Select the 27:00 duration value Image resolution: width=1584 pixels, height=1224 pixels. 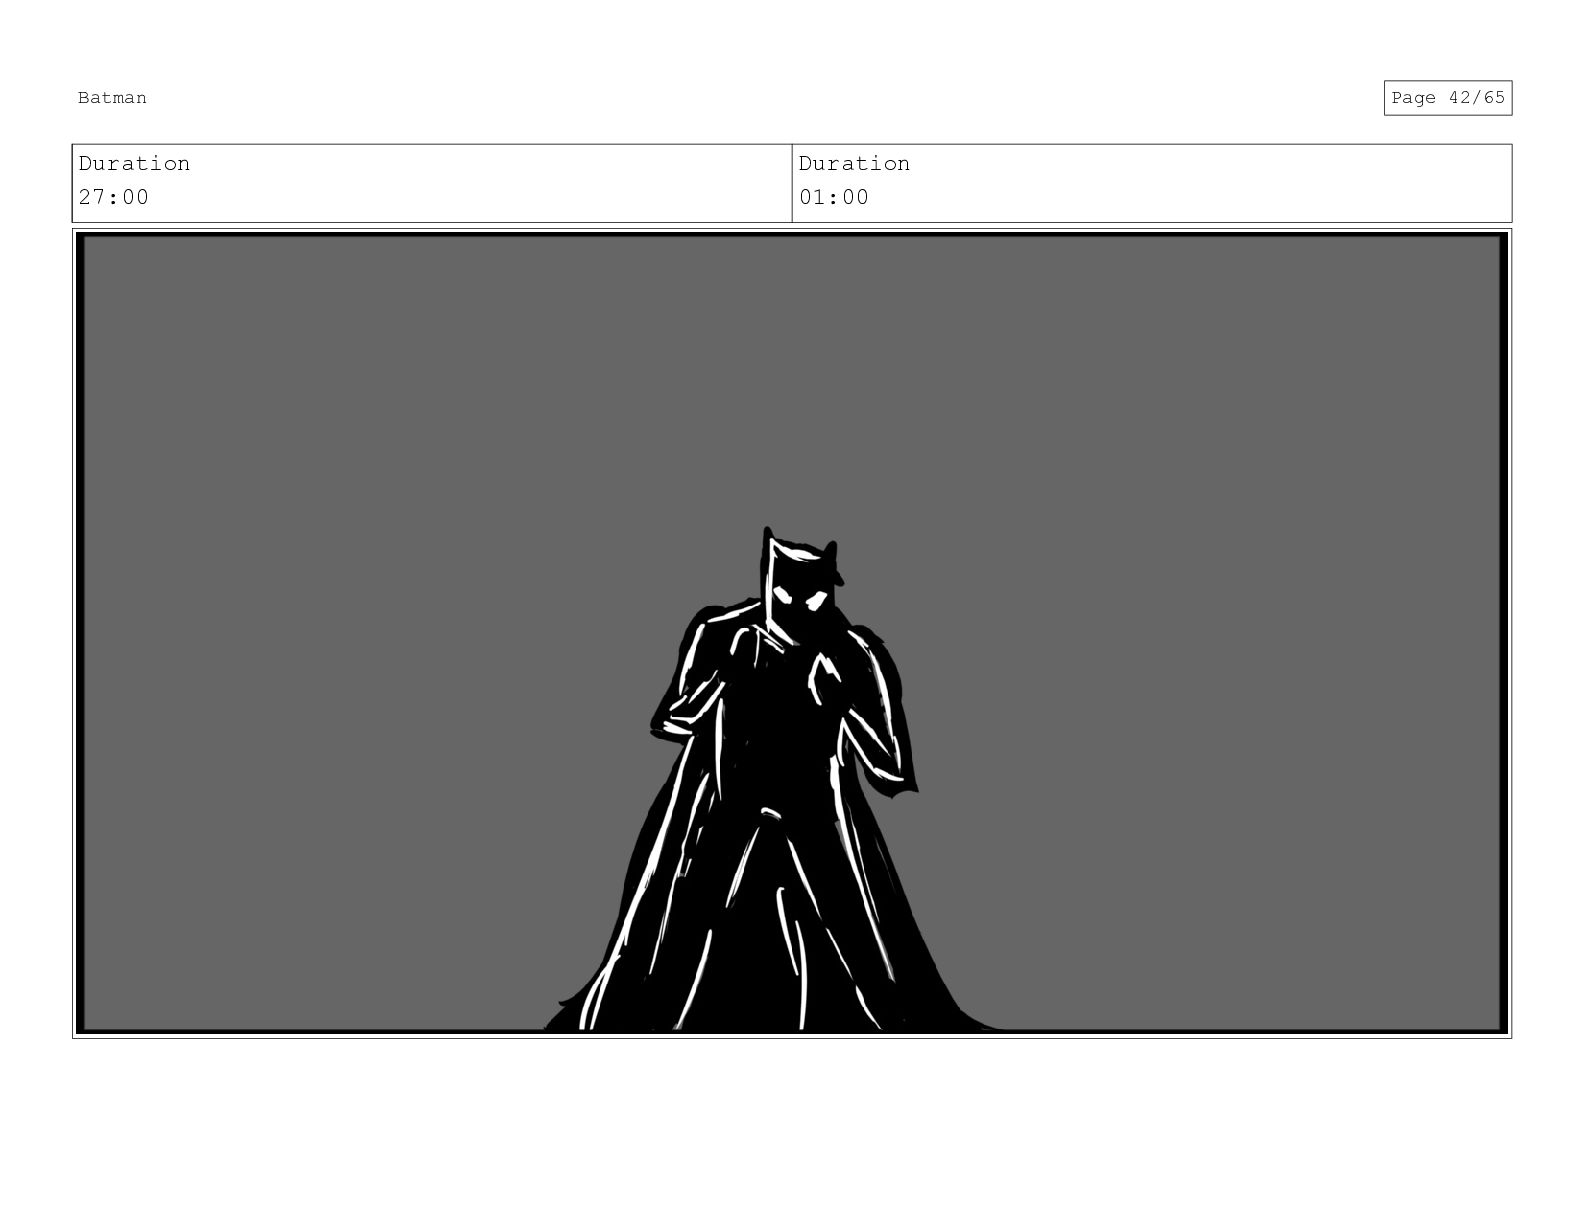point(114,197)
